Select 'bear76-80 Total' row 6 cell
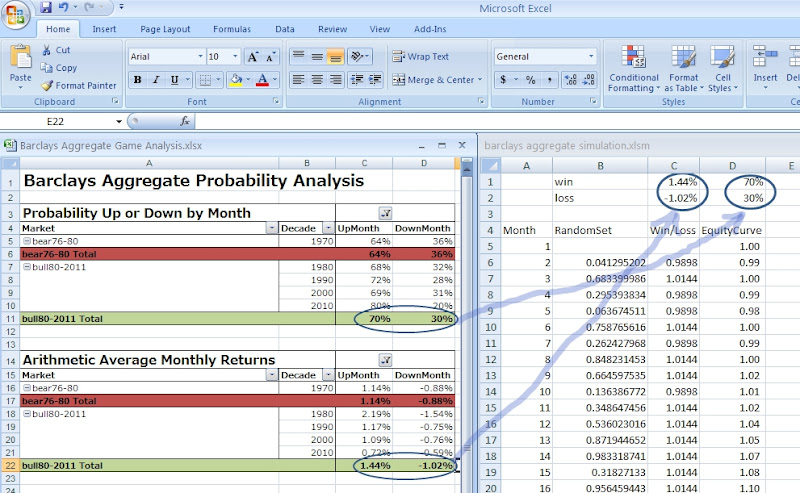The image size is (800, 493). click(x=149, y=254)
